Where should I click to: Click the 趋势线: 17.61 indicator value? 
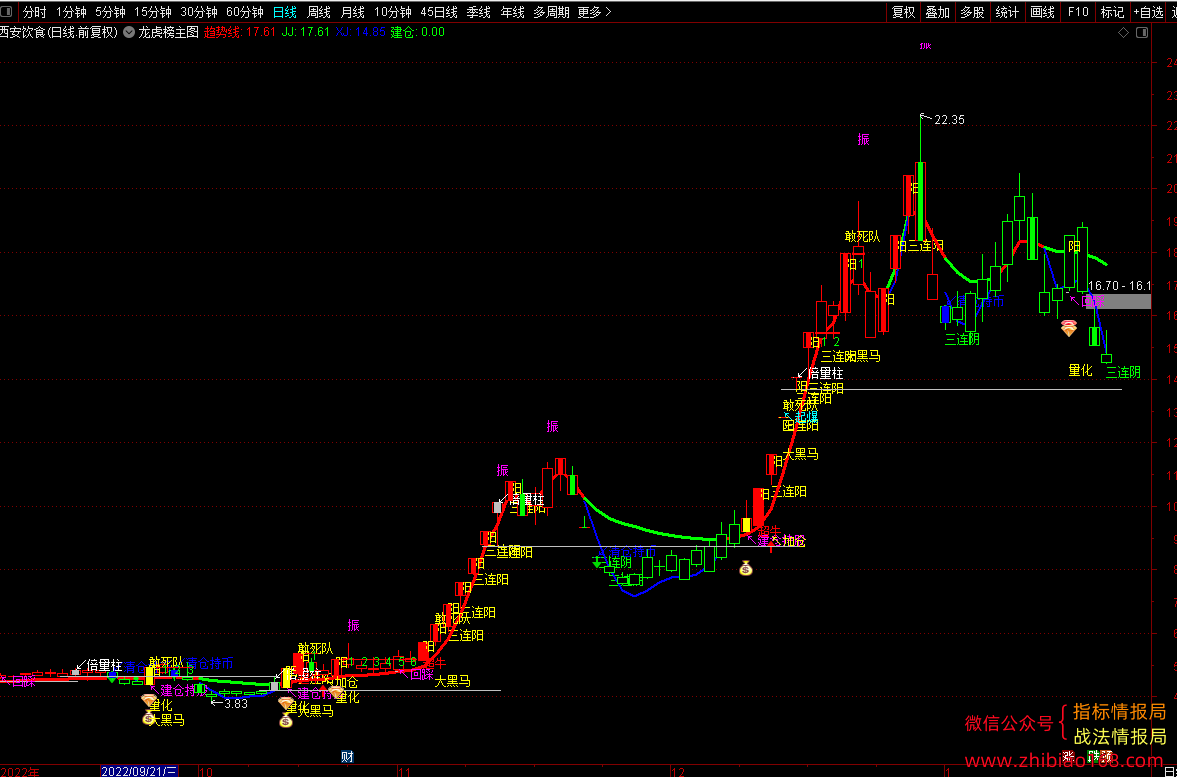coord(240,32)
